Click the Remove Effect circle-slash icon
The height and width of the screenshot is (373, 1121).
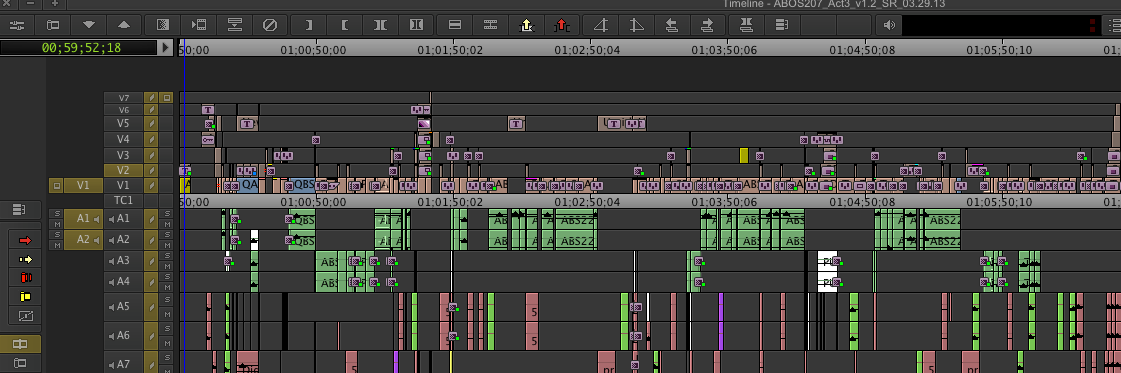point(270,25)
